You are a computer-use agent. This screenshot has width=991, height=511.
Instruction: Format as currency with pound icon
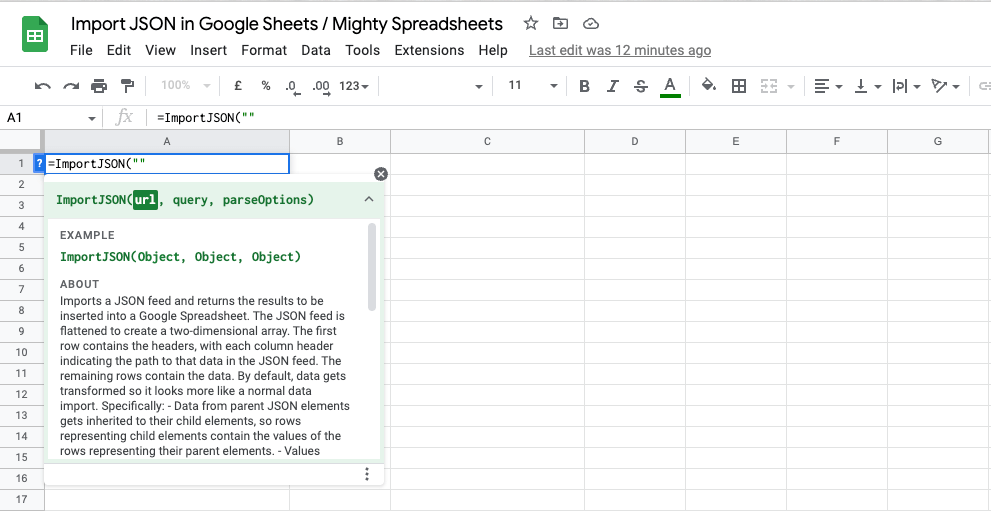(238, 86)
